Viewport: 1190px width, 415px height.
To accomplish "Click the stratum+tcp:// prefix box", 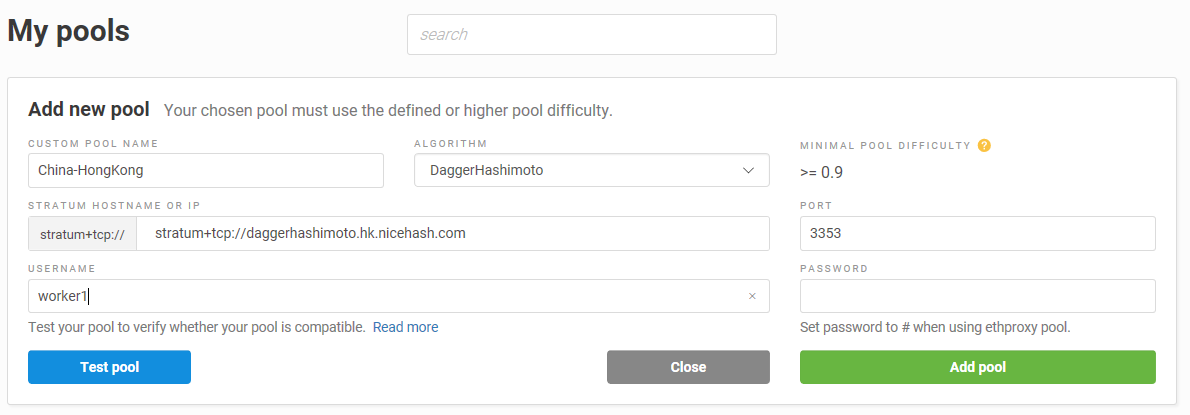I will pos(82,234).
